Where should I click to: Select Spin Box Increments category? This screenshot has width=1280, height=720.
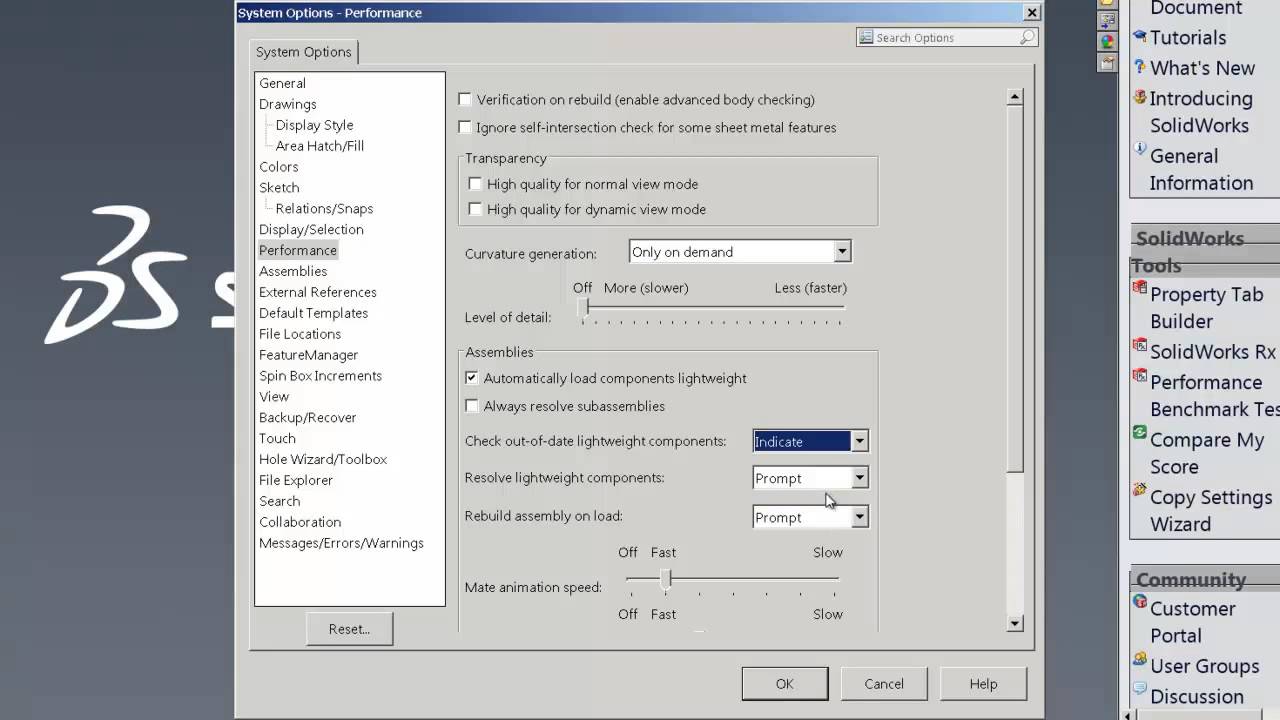coord(320,376)
